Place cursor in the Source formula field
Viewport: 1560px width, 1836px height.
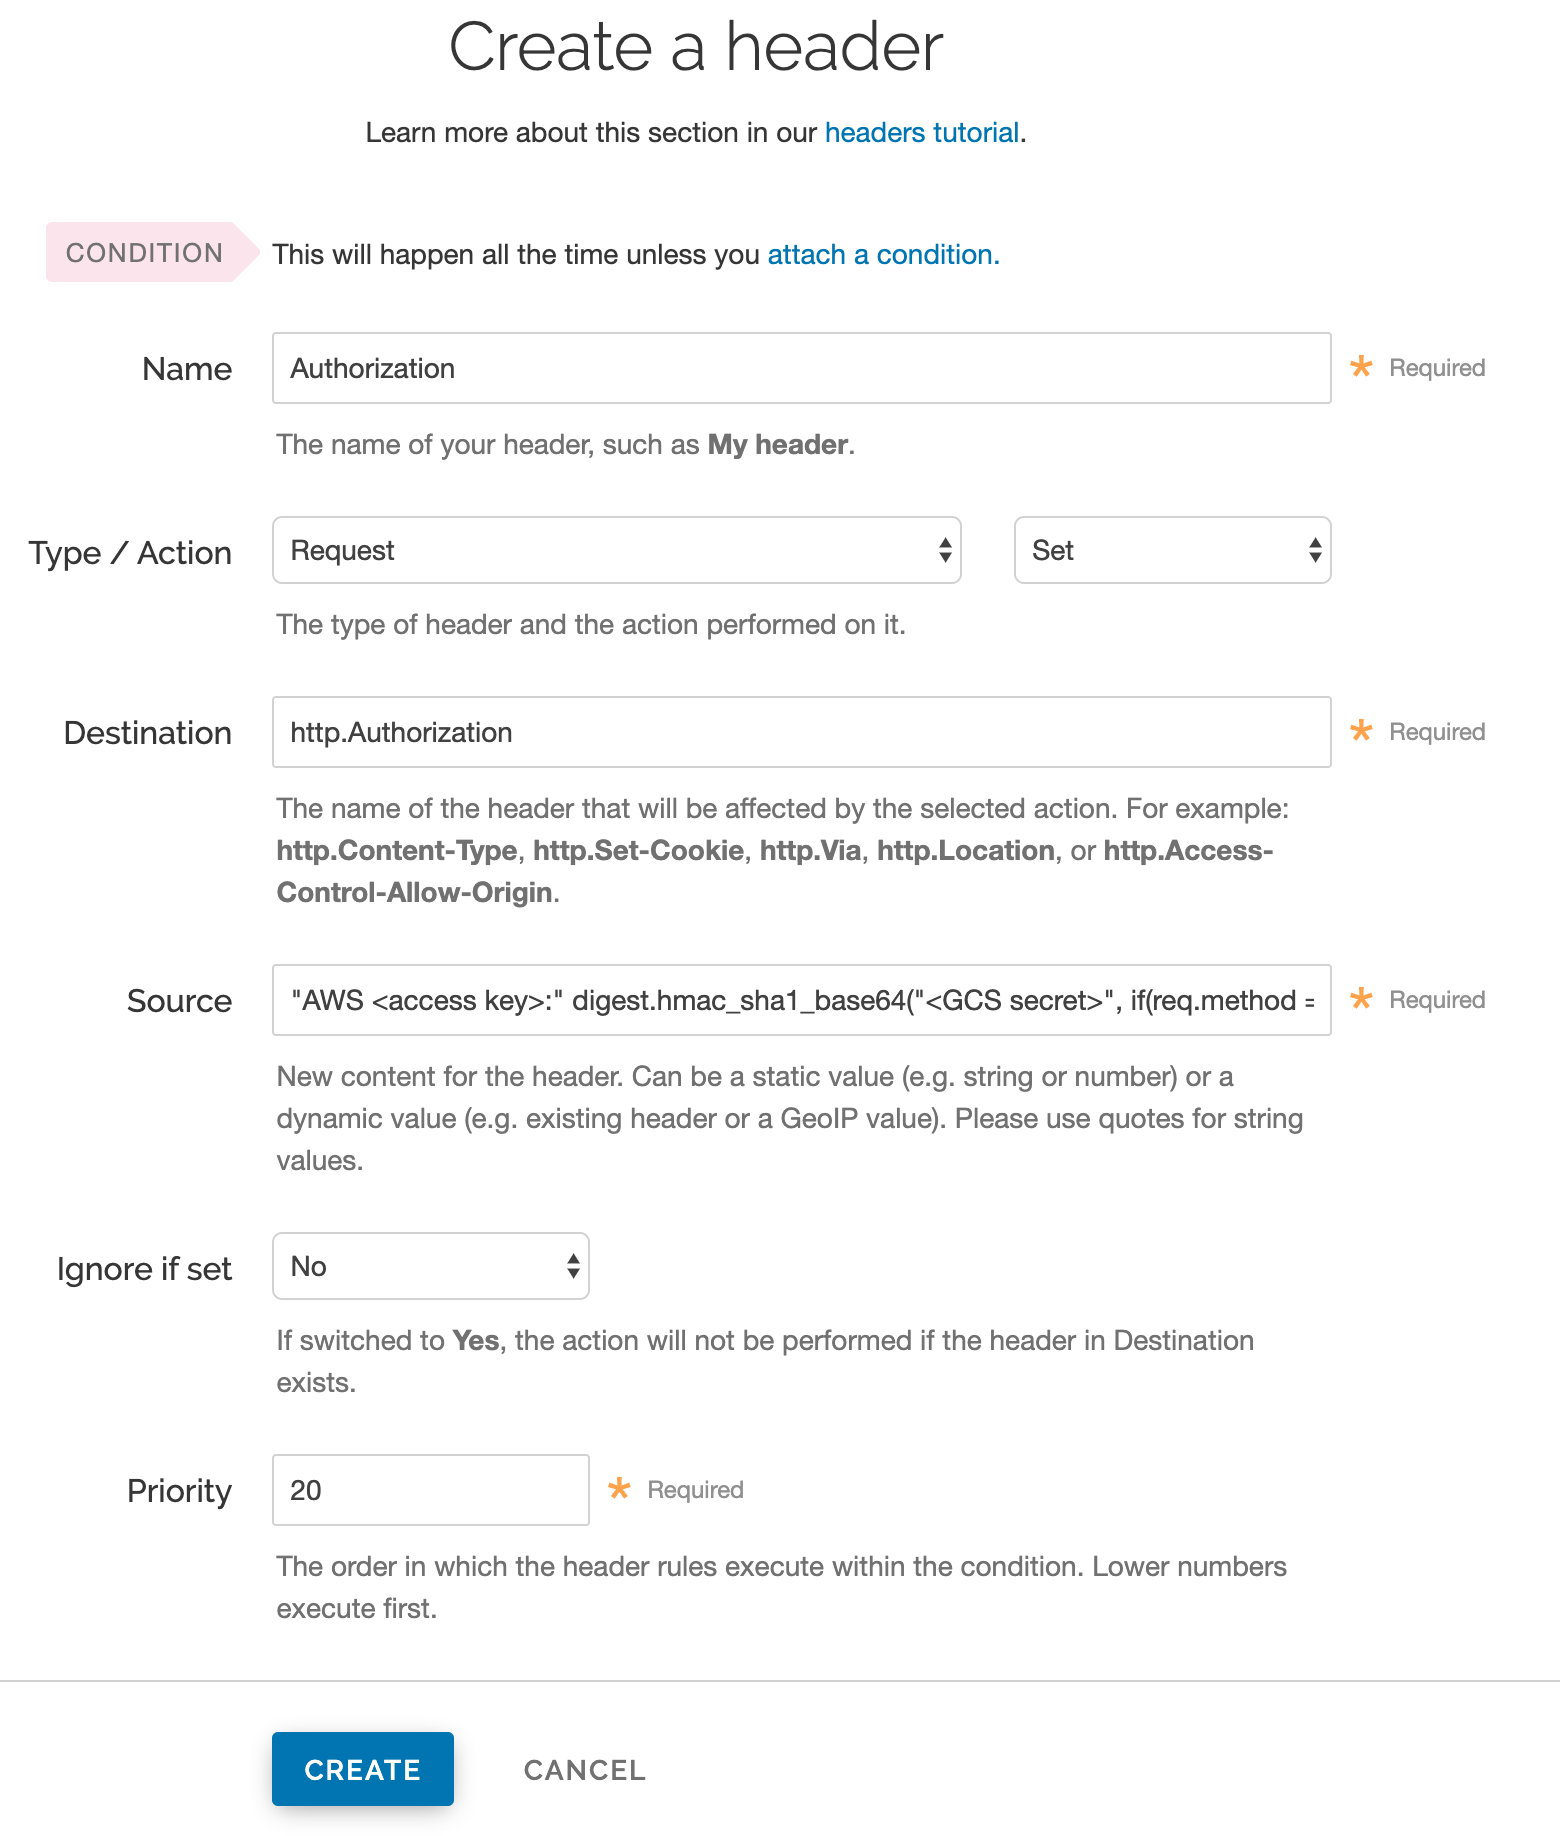[x=800, y=1000]
